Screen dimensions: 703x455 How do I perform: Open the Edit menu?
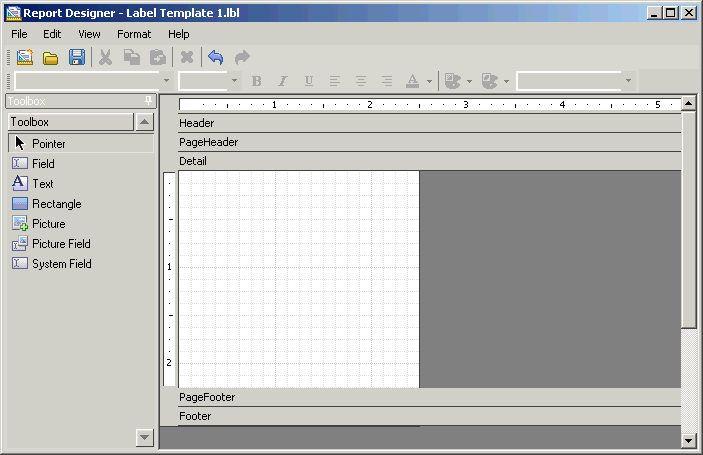click(x=52, y=34)
